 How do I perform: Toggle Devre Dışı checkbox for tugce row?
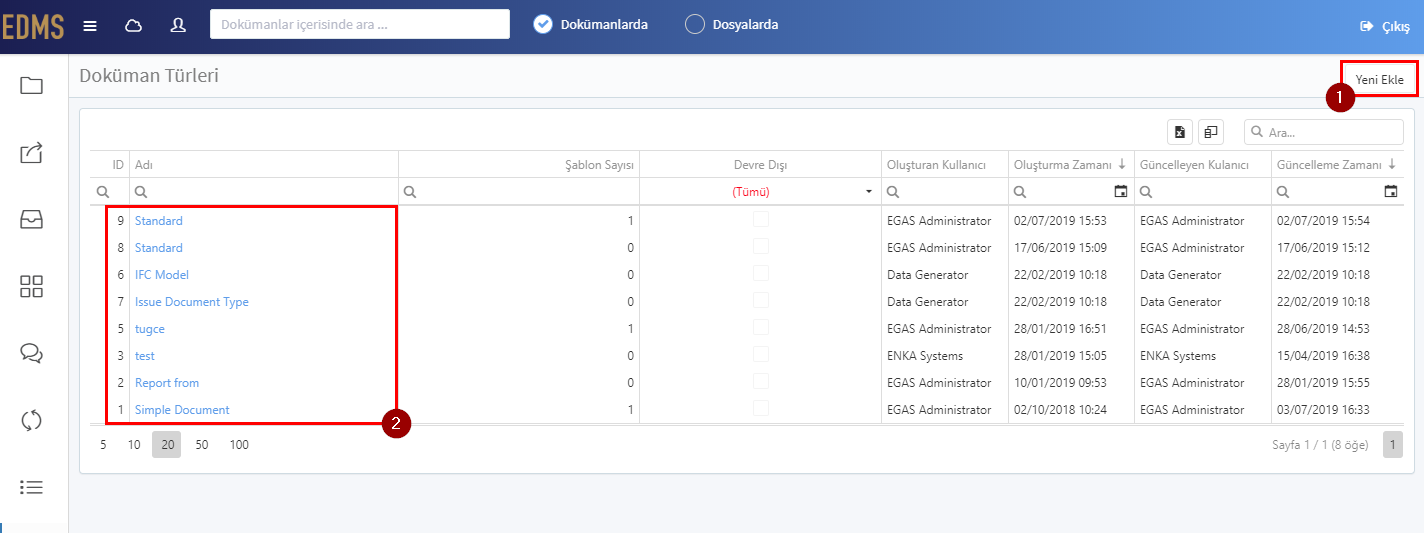[x=761, y=327]
